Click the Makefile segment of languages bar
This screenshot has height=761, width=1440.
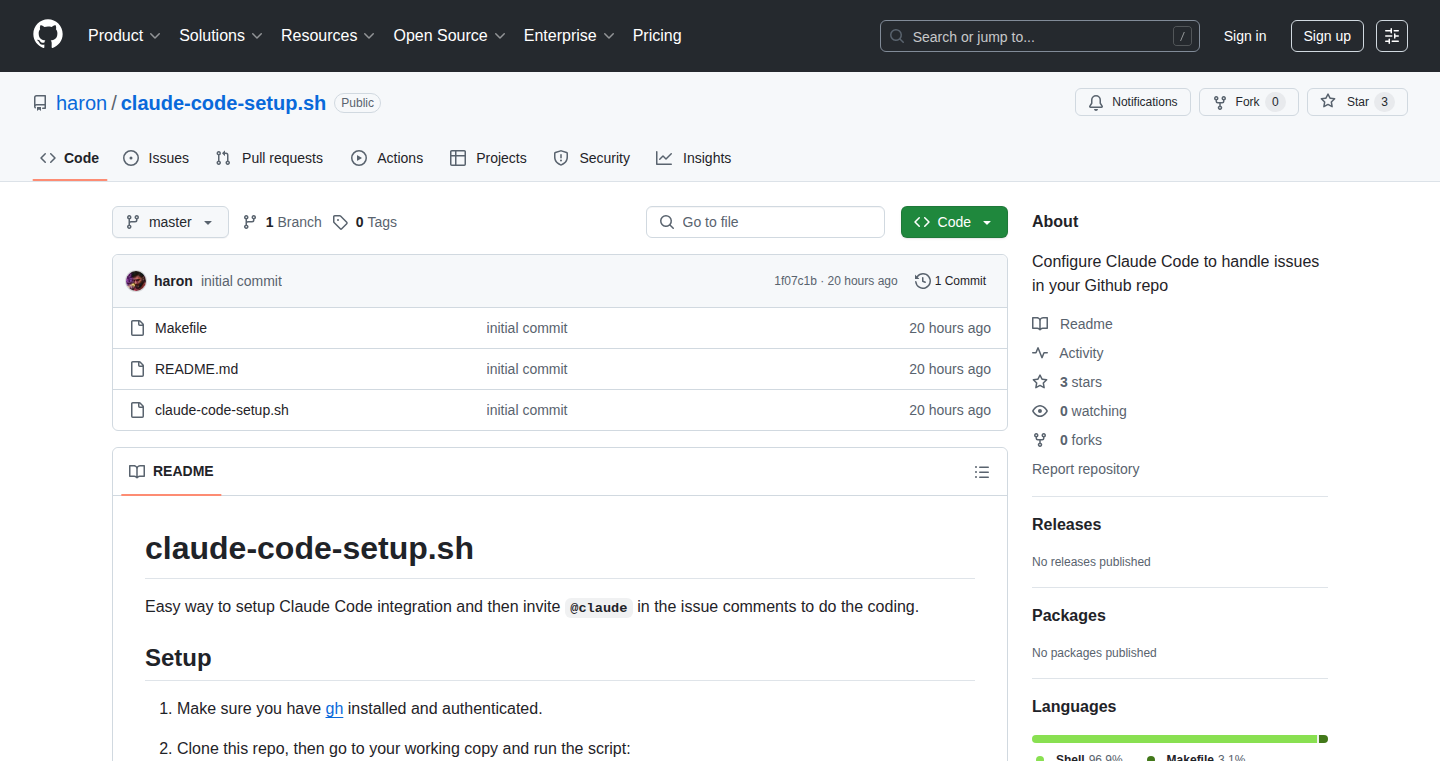click(x=1323, y=739)
